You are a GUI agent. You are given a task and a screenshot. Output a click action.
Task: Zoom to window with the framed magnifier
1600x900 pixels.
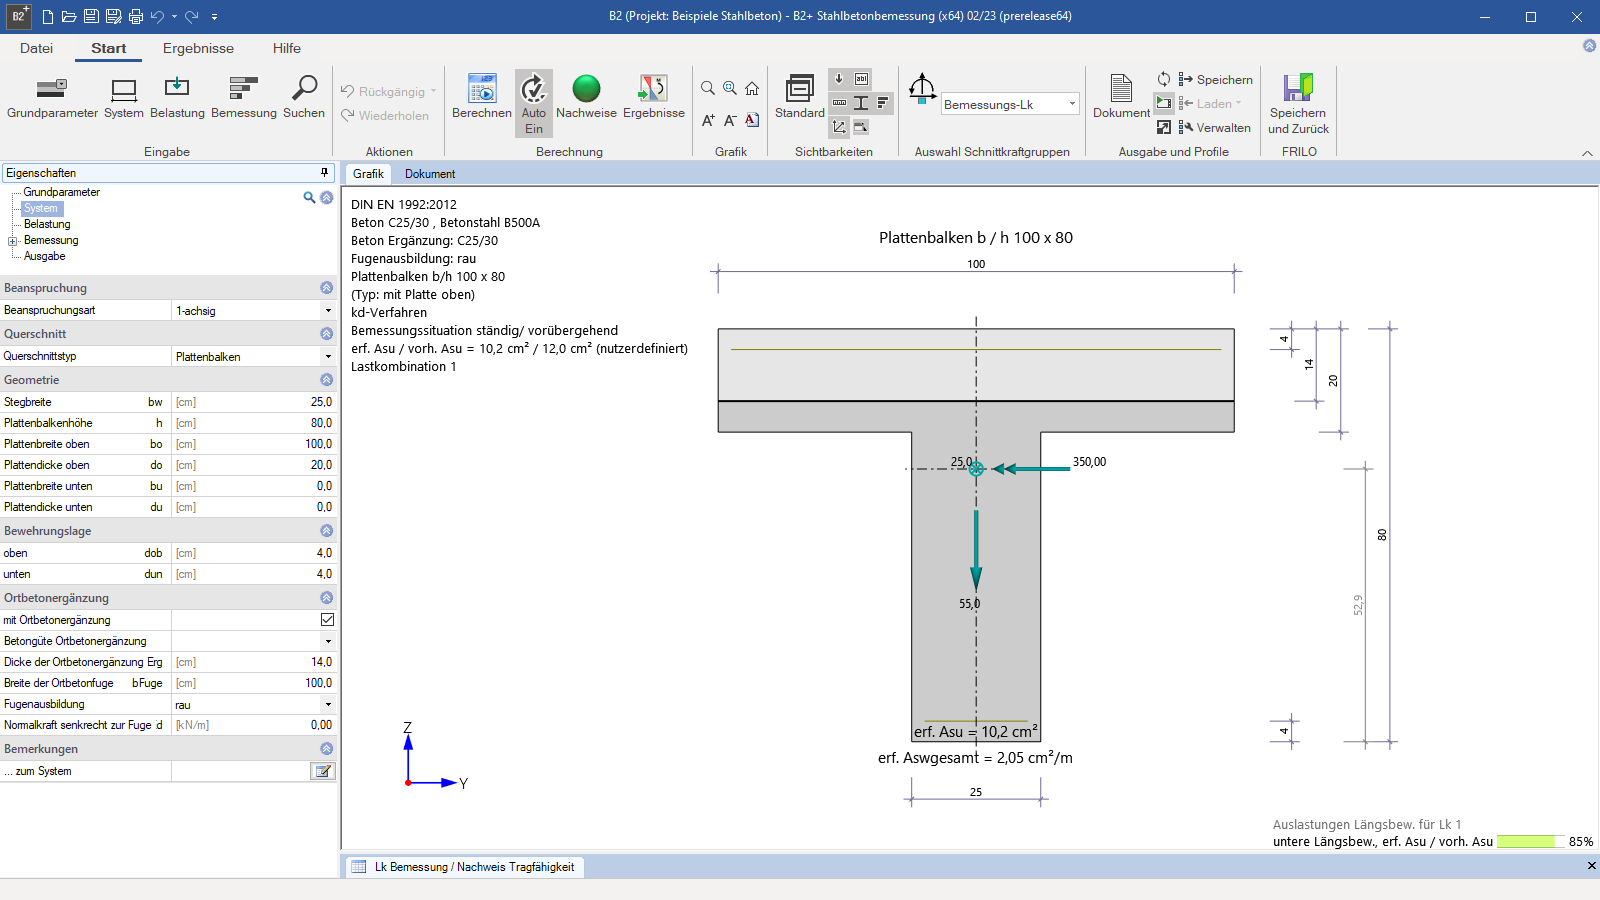tap(730, 88)
